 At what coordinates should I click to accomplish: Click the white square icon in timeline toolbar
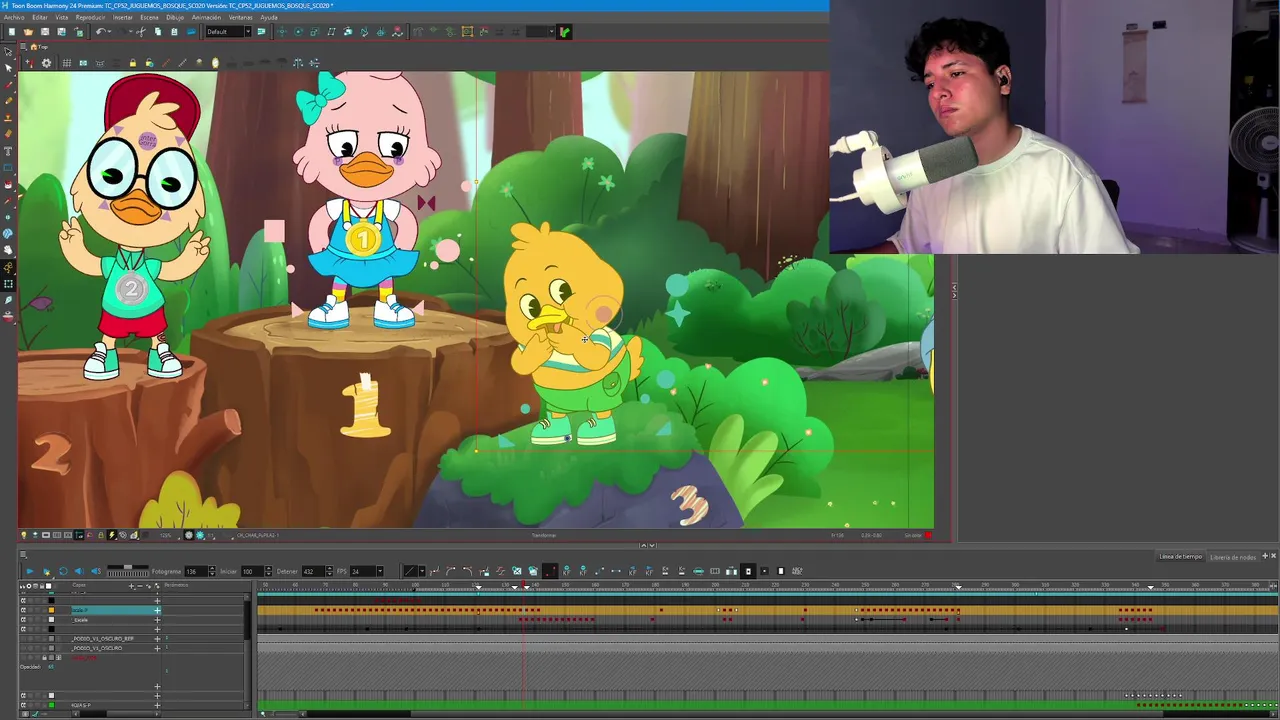(x=781, y=571)
